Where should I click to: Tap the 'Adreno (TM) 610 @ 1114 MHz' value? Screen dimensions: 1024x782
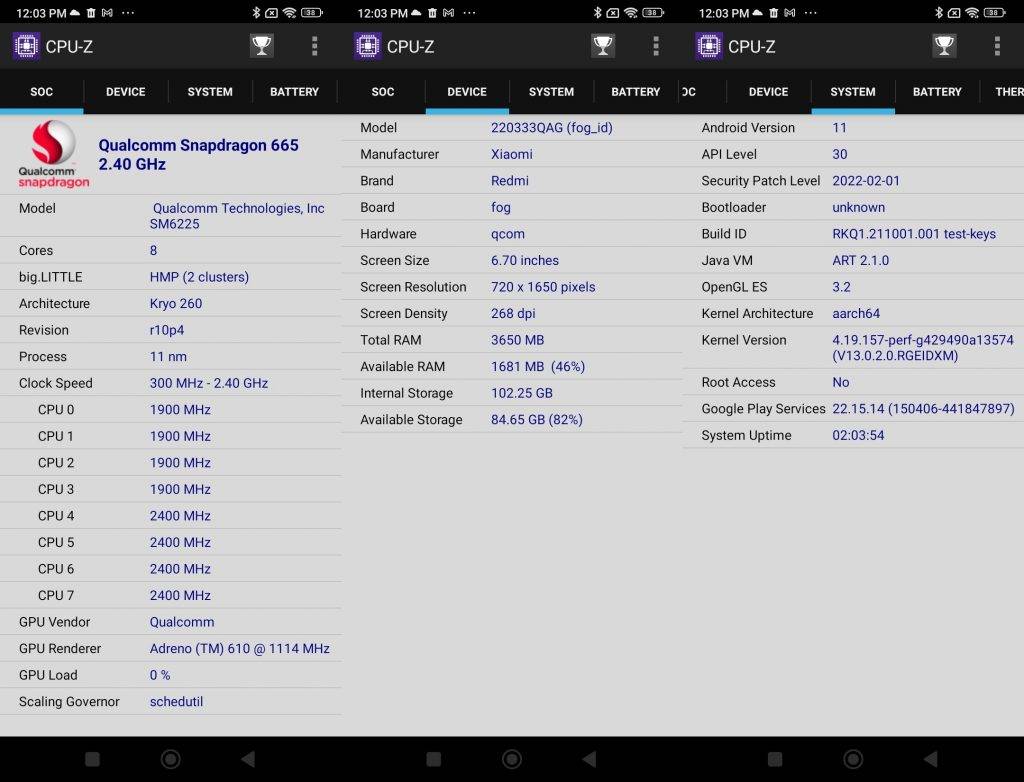click(x=240, y=649)
